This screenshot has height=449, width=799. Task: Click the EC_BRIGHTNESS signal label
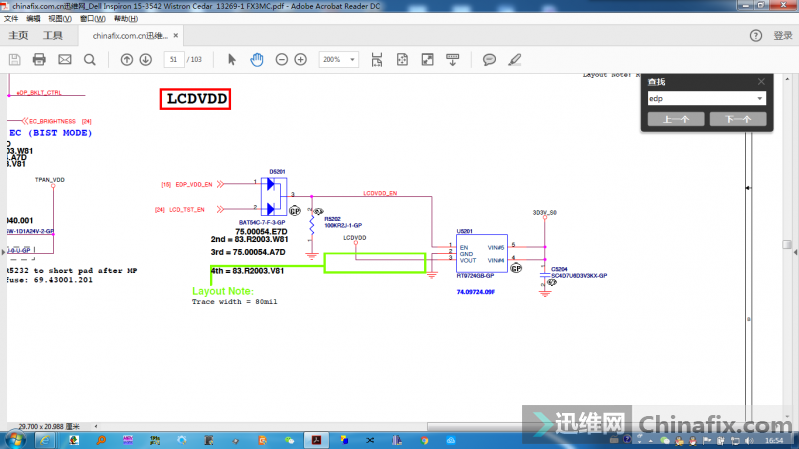(x=52, y=121)
